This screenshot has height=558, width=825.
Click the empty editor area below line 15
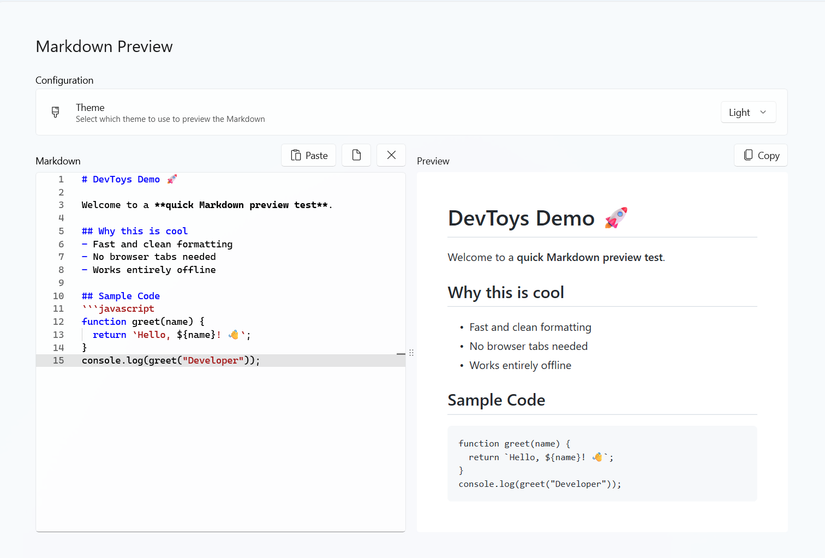pyautogui.click(x=220, y=449)
